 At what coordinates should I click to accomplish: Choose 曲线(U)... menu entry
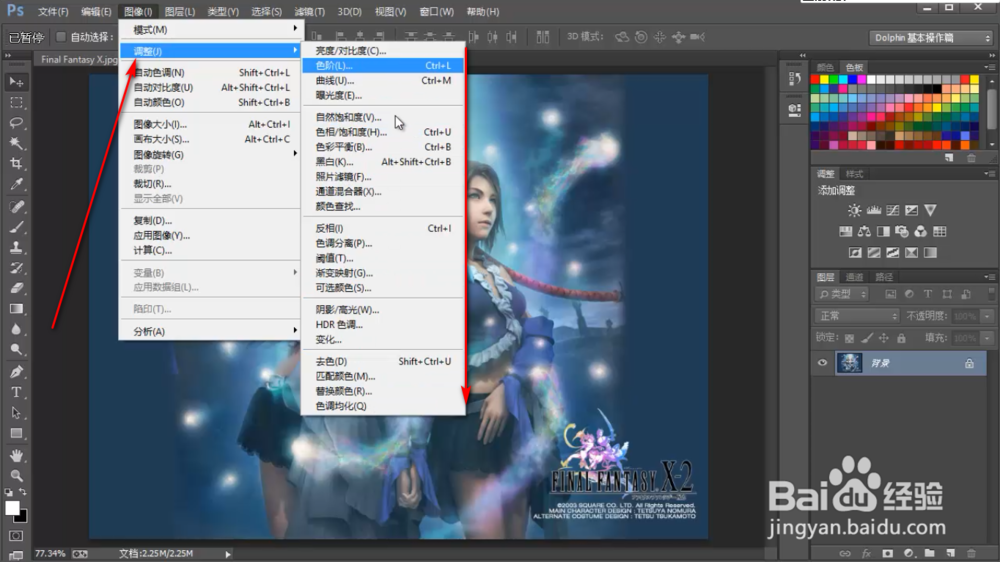(383, 80)
